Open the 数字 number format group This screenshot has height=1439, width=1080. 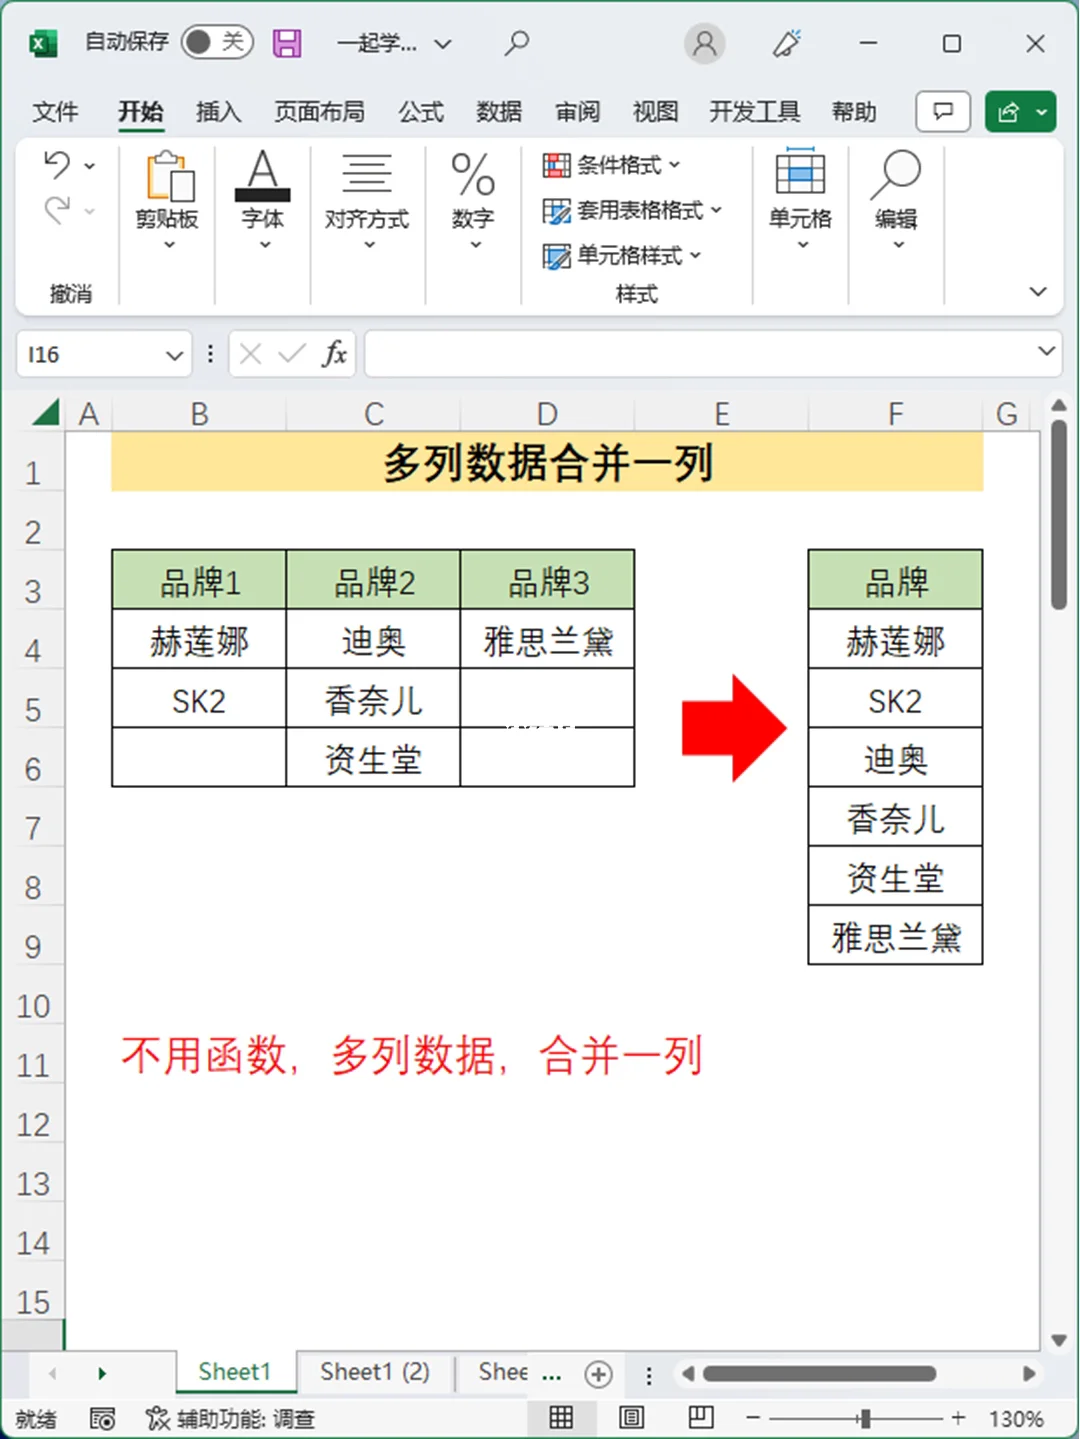473,200
